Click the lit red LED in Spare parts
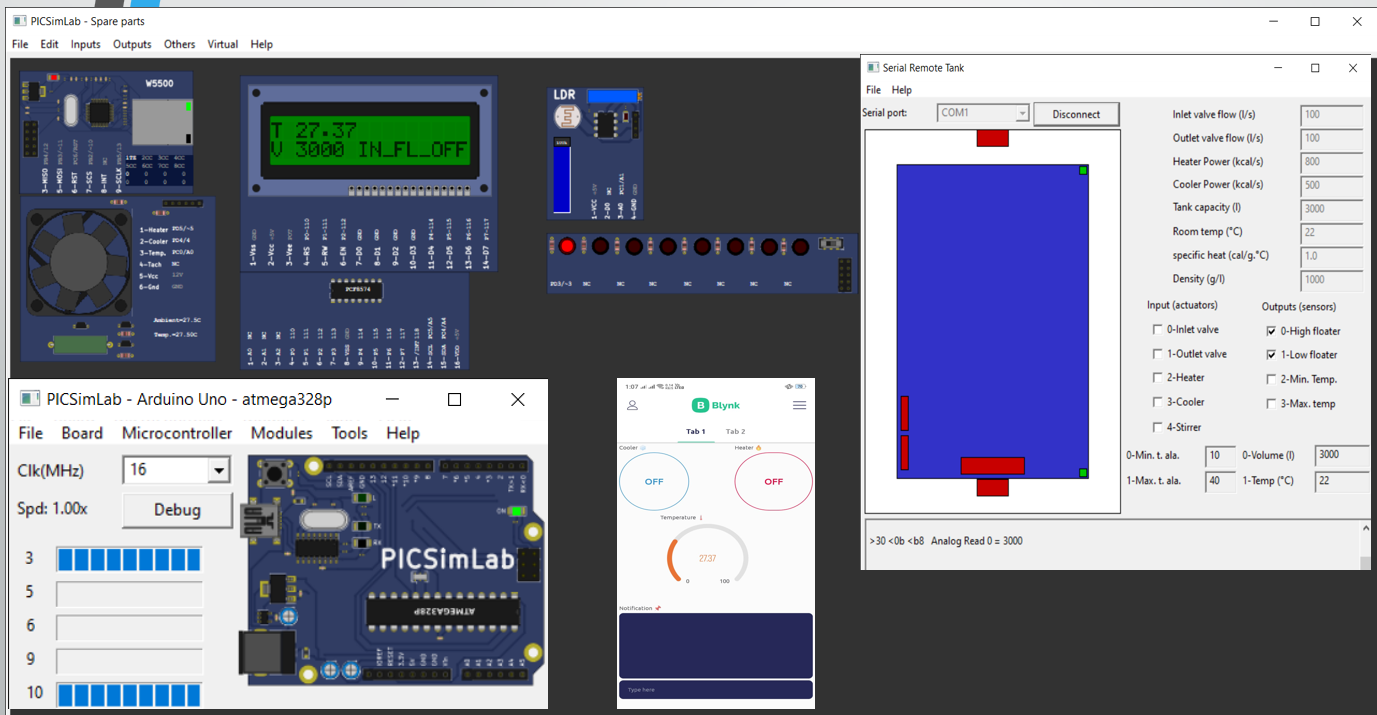1377x715 pixels. (x=567, y=246)
